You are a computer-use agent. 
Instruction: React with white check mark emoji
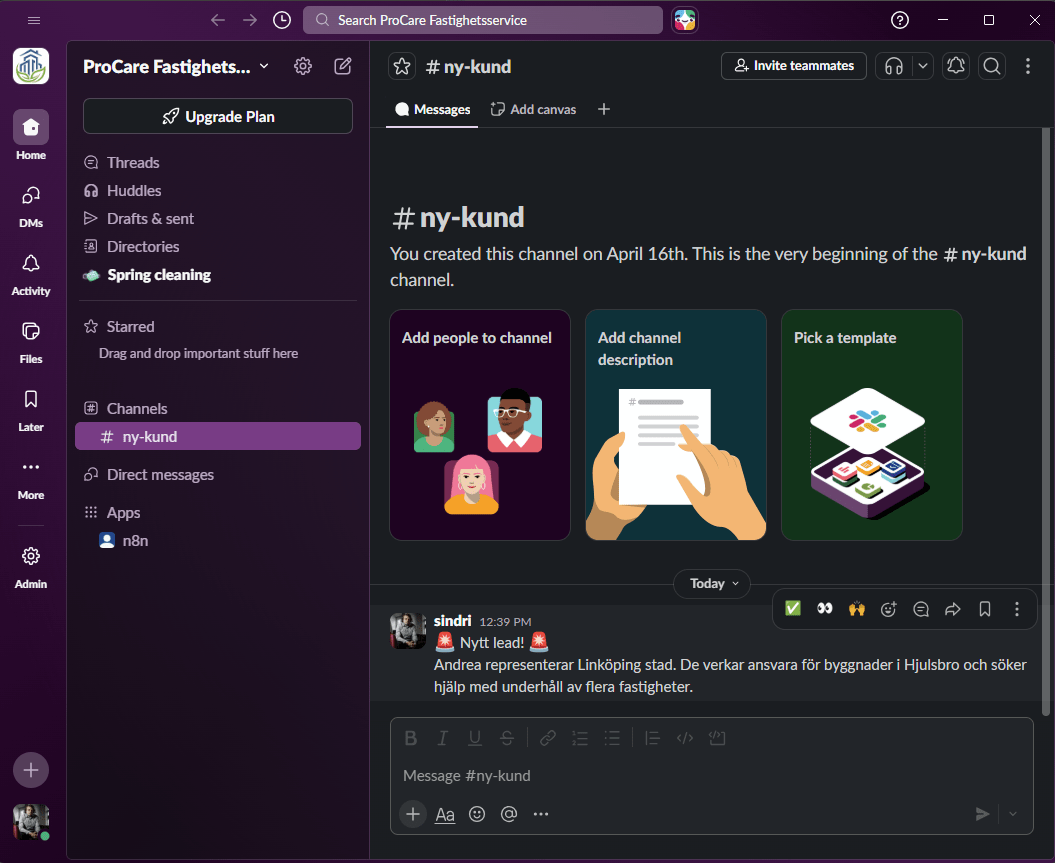click(x=793, y=609)
